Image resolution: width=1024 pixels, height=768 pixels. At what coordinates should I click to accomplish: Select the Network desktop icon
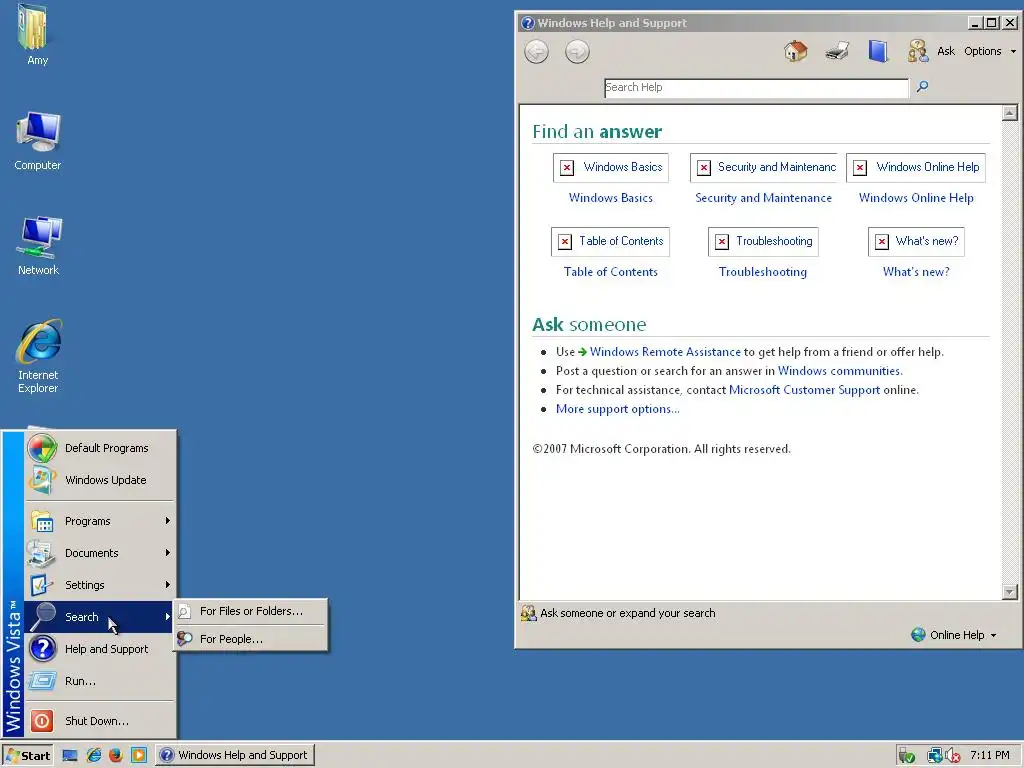click(38, 246)
